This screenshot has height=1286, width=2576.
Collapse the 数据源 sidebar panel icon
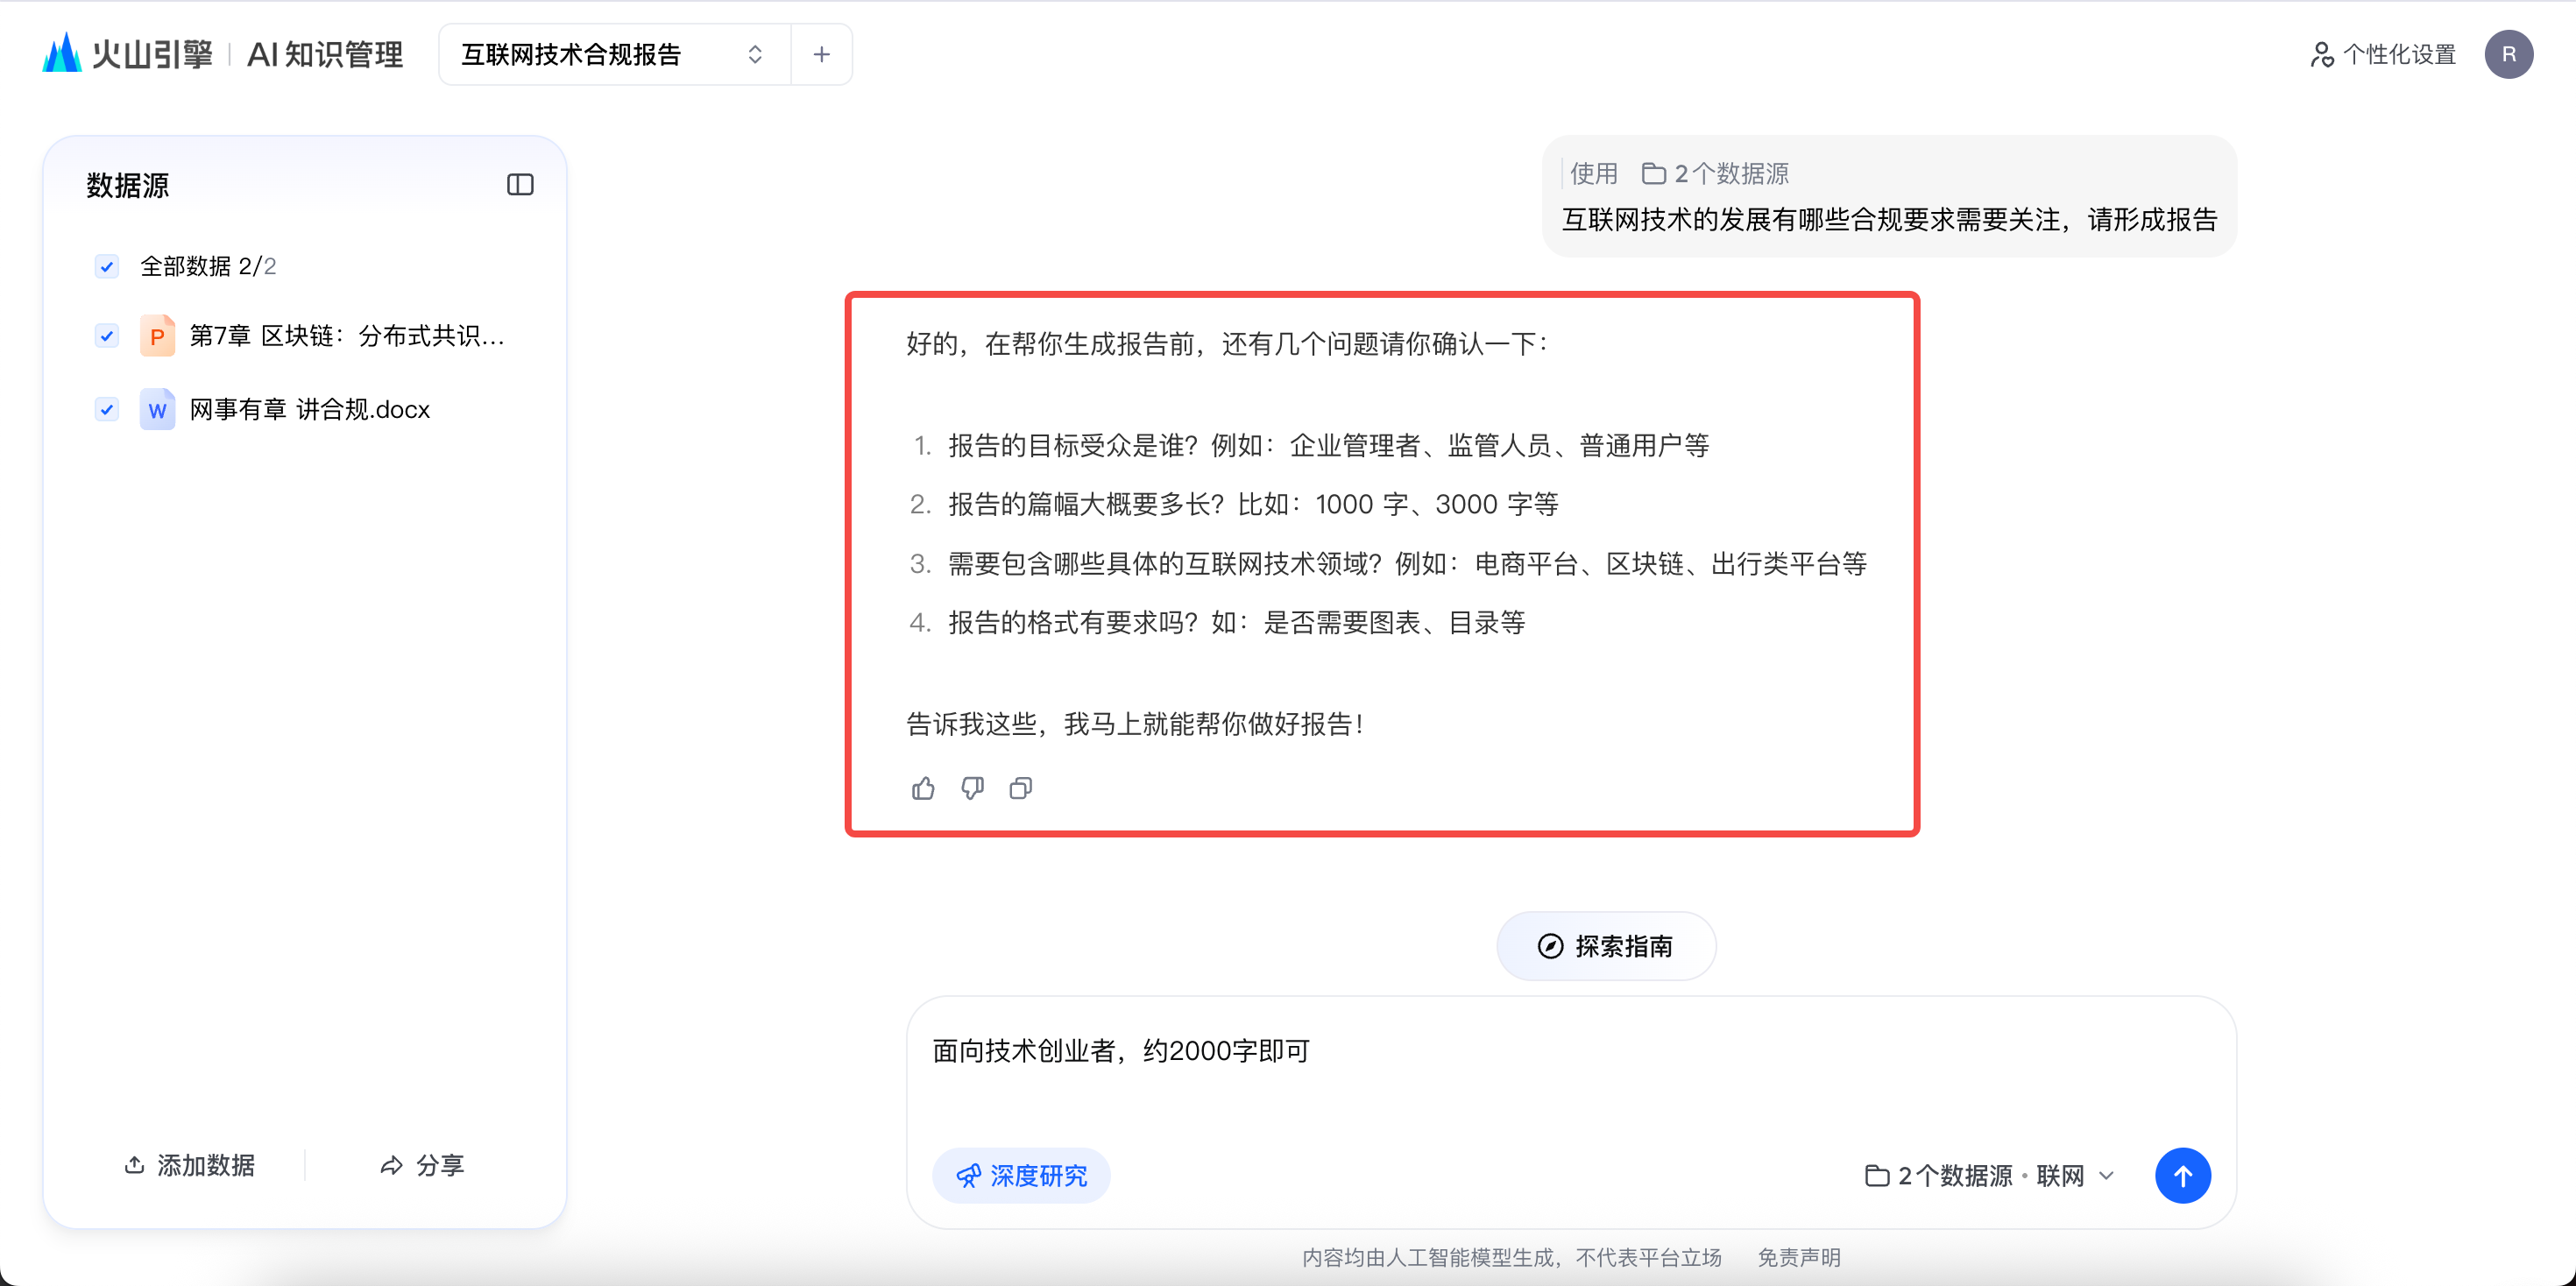520,185
